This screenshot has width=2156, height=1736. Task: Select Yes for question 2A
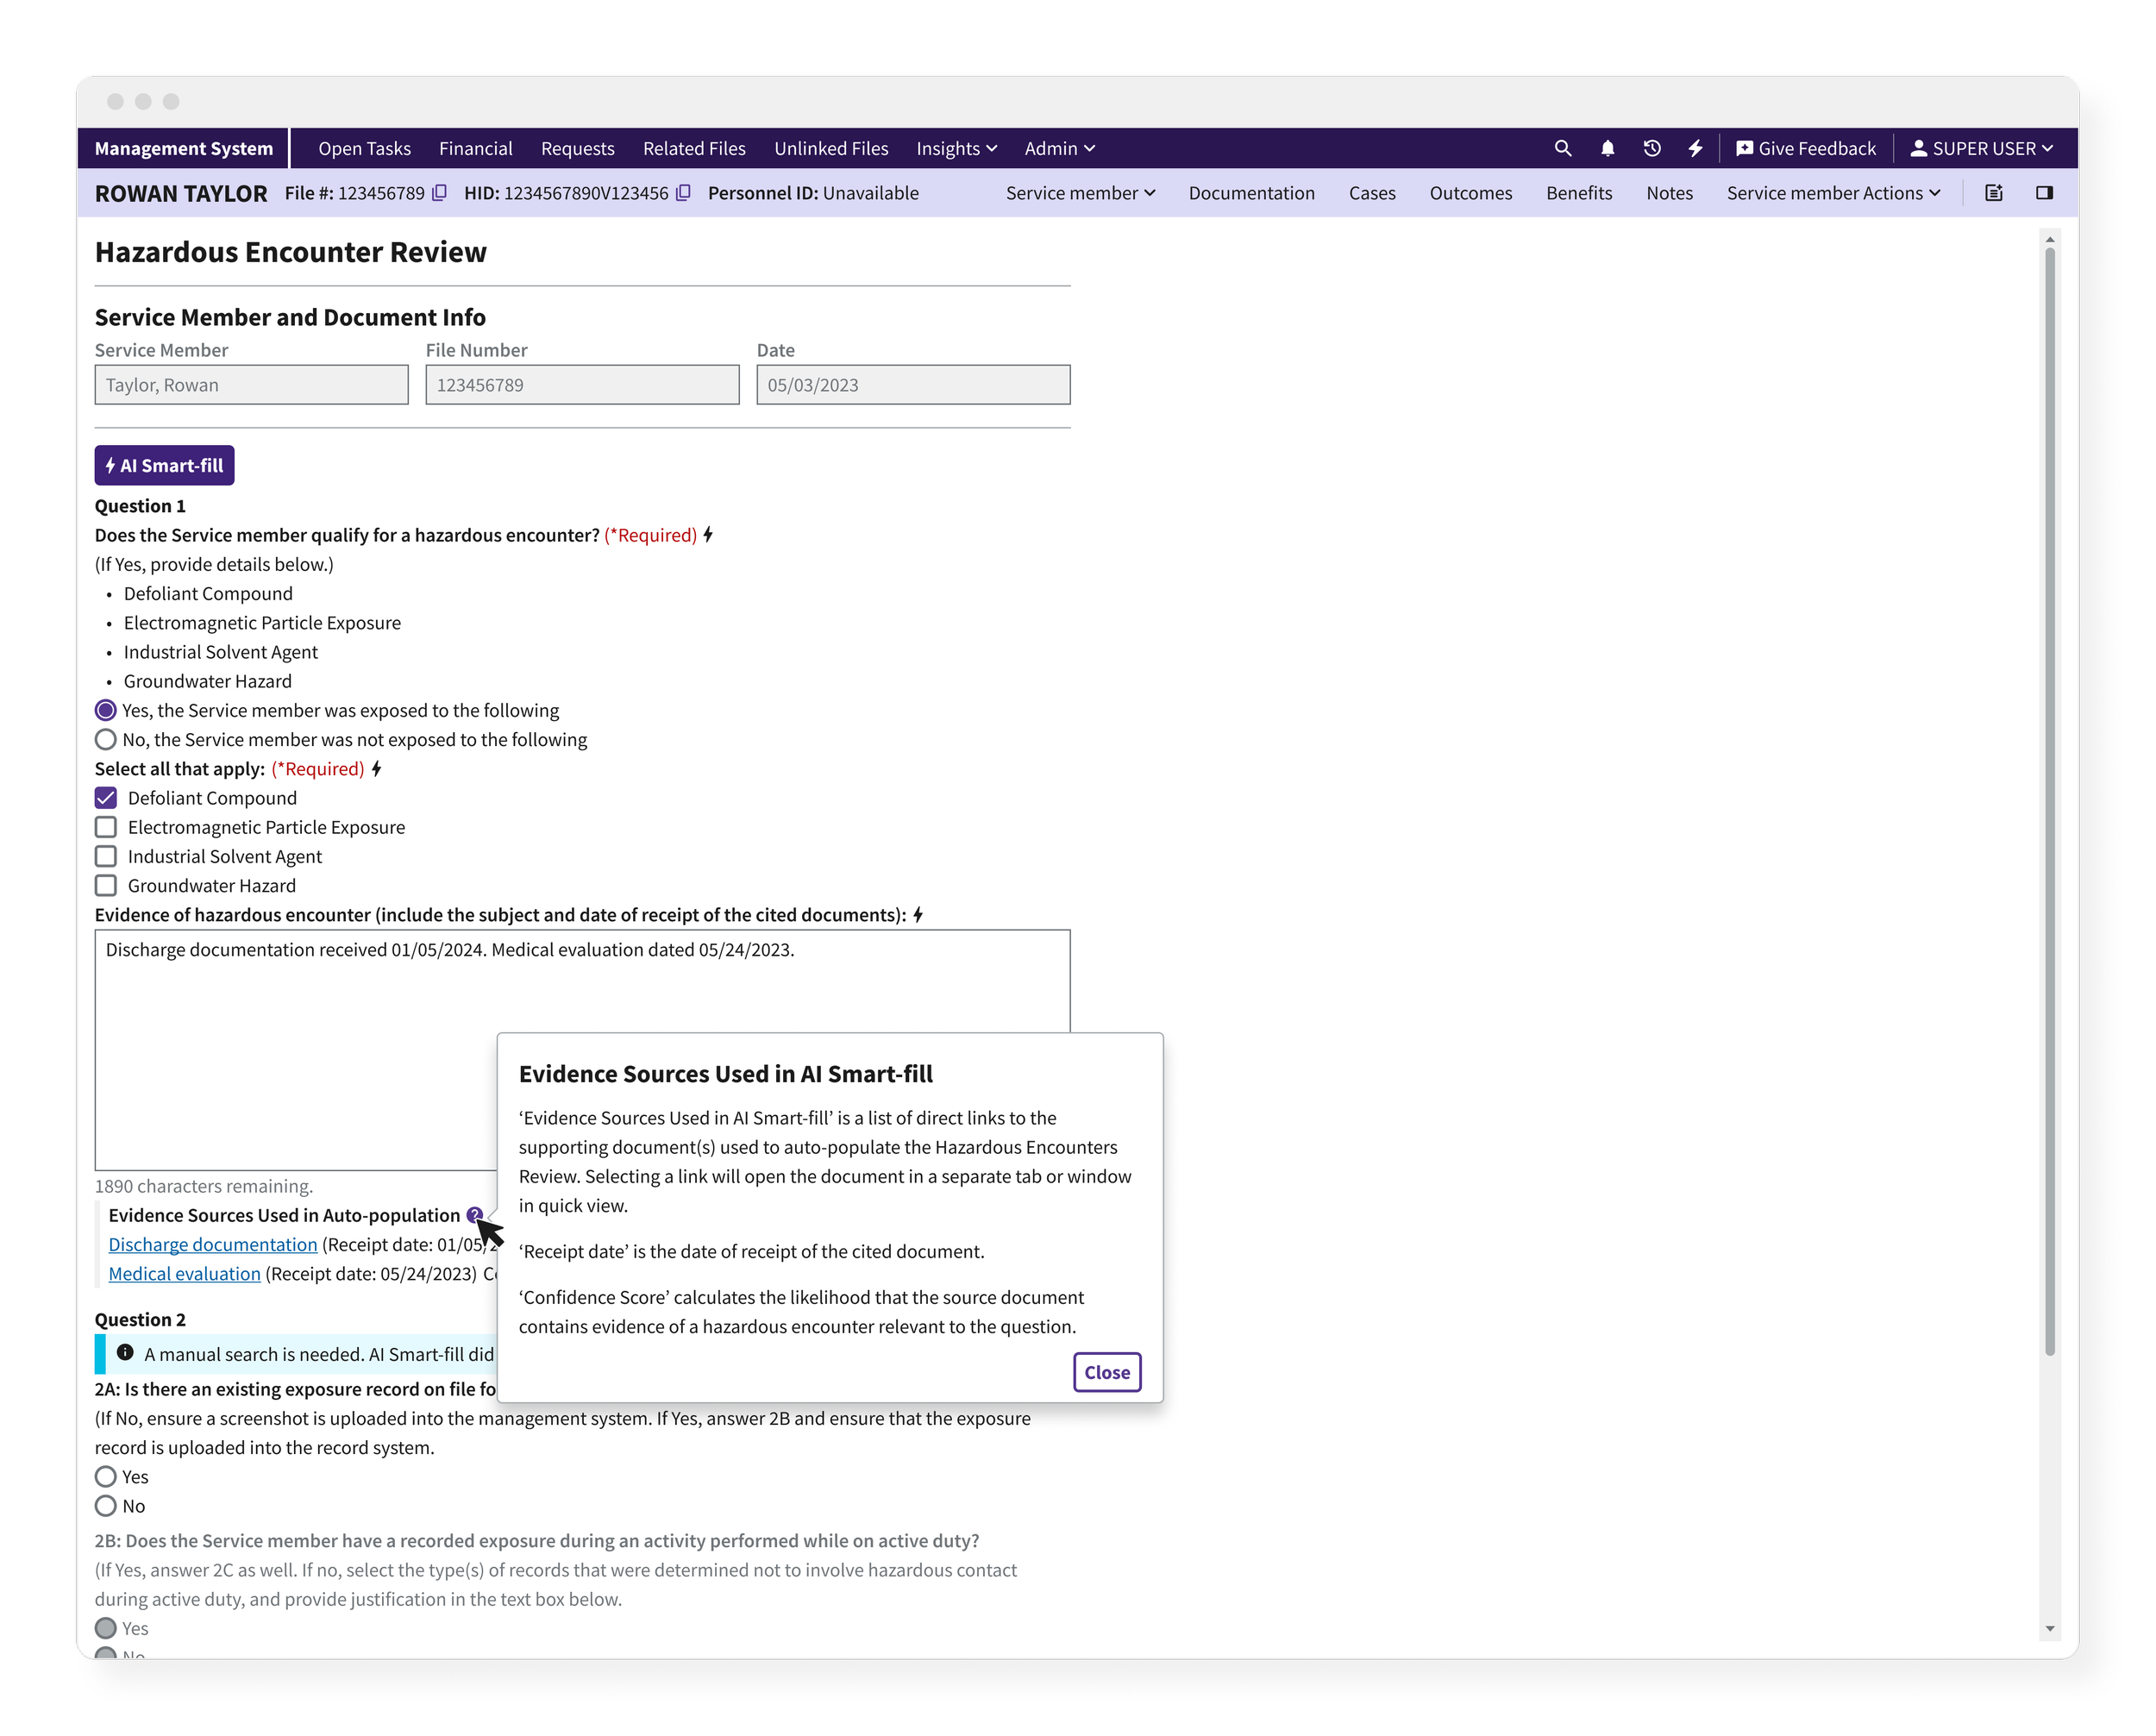pyautogui.click(x=105, y=1476)
